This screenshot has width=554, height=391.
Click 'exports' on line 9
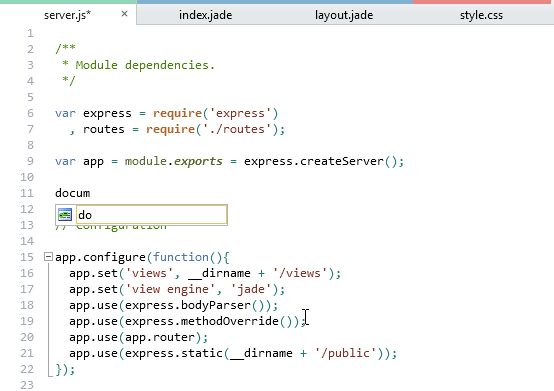(x=198, y=161)
